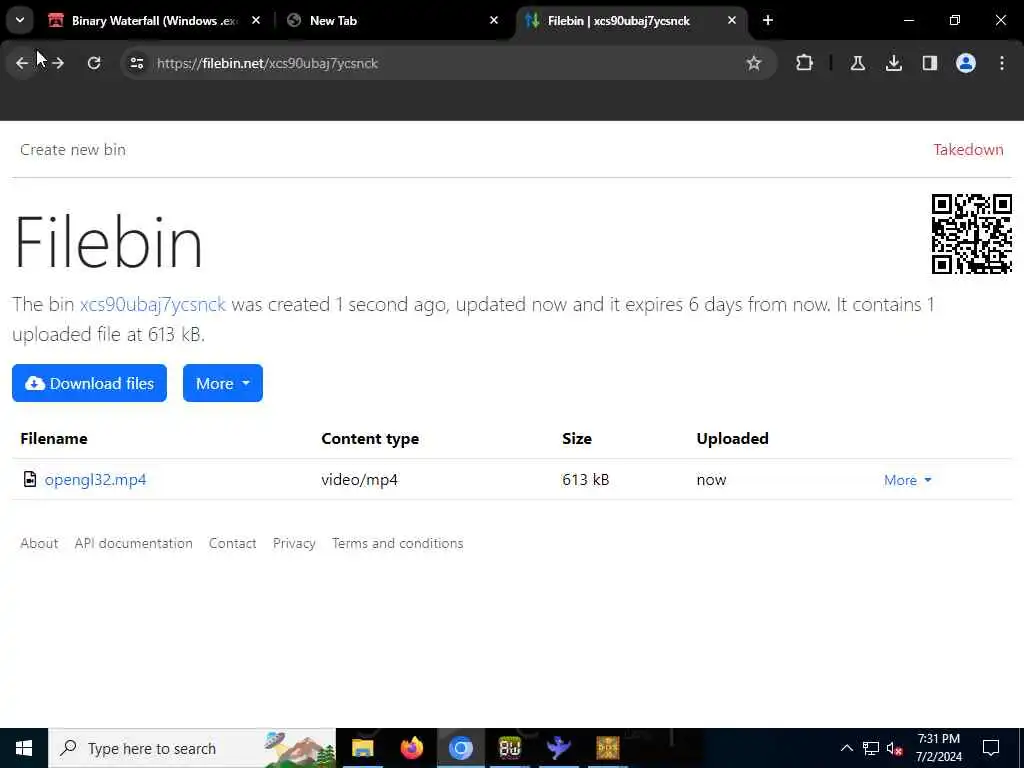Click the Uploaded column header
Viewport: 1024px width, 768px height.
tap(732, 439)
